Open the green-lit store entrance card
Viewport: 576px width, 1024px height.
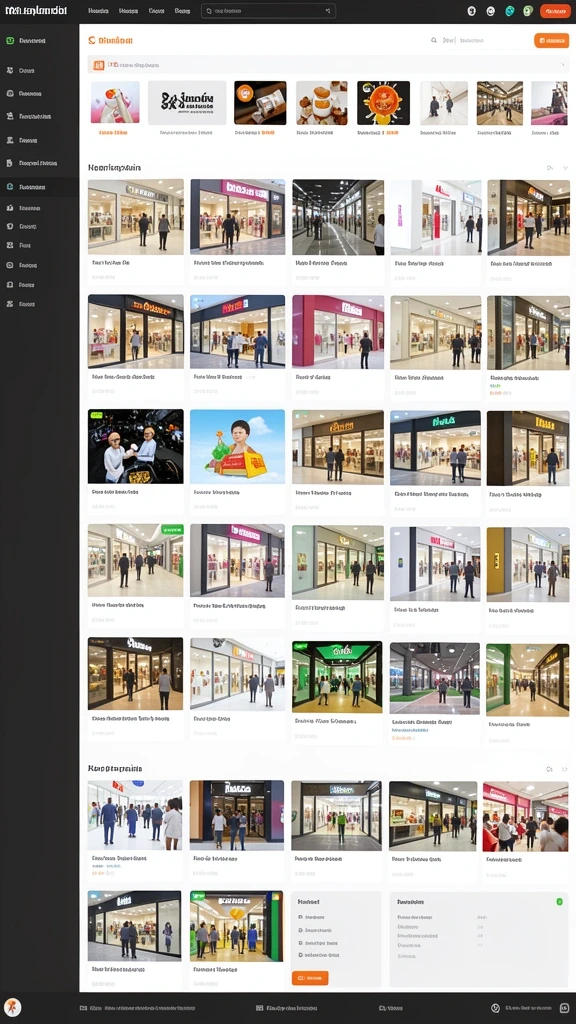[x=337, y=692]
